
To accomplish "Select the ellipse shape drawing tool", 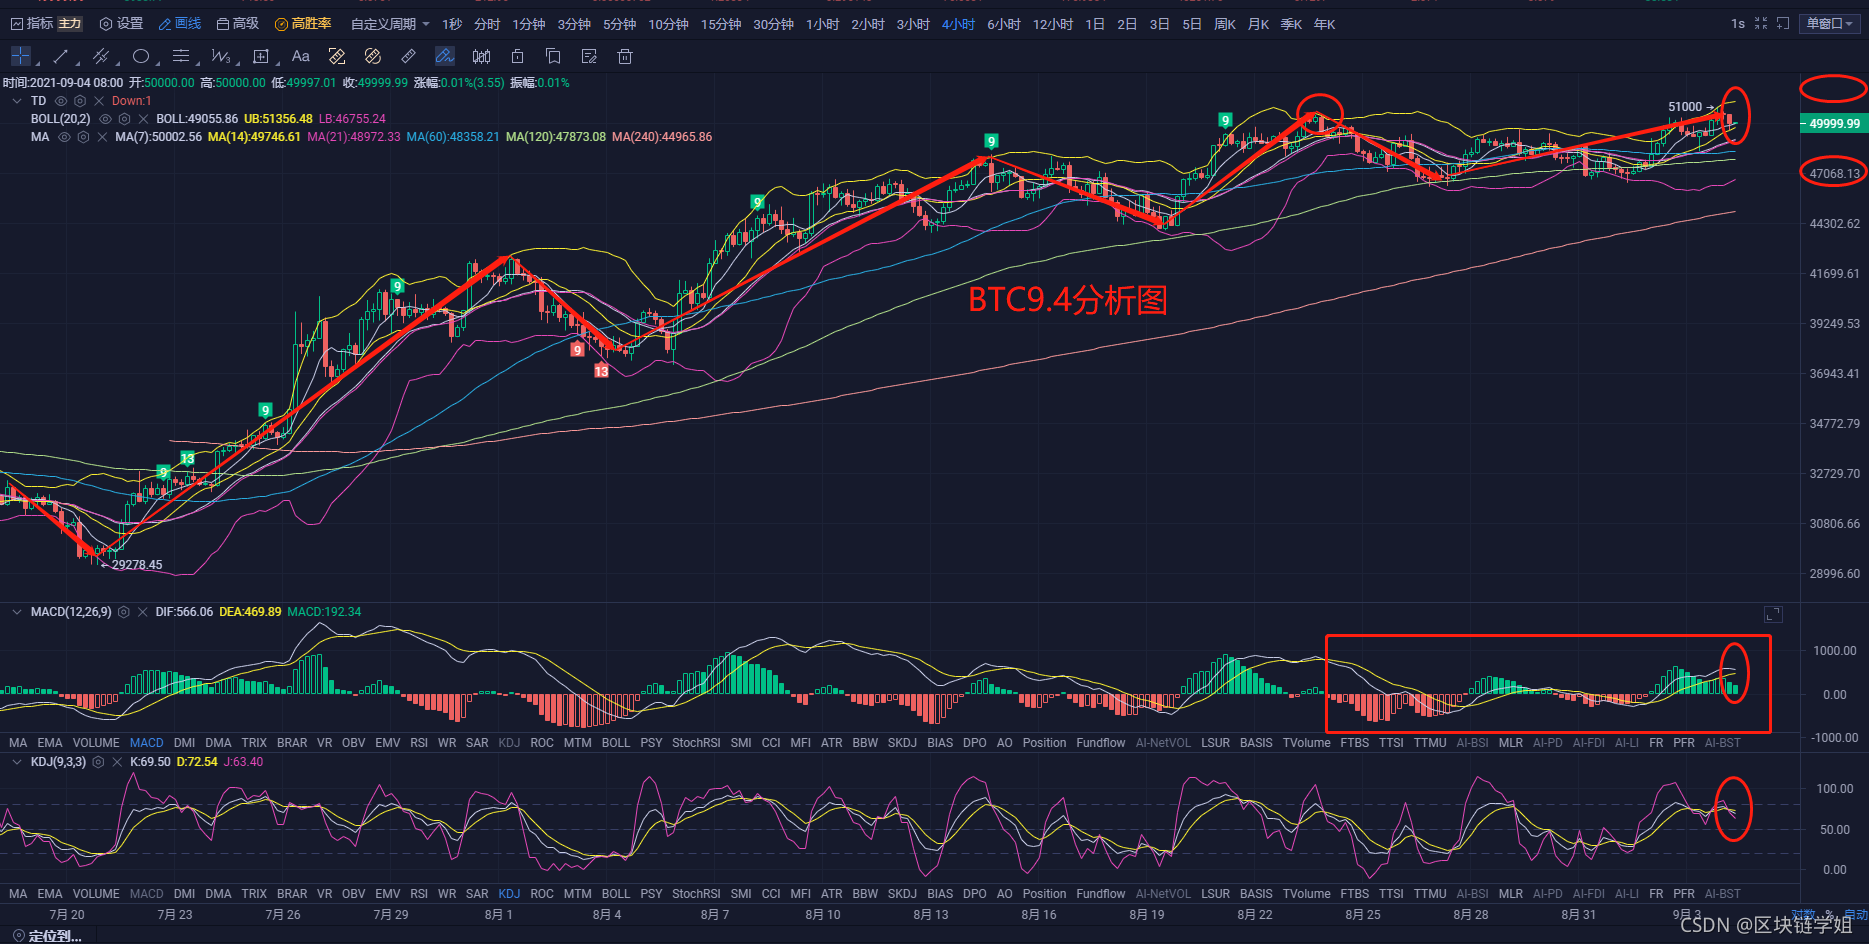I will tap(141, 57).
